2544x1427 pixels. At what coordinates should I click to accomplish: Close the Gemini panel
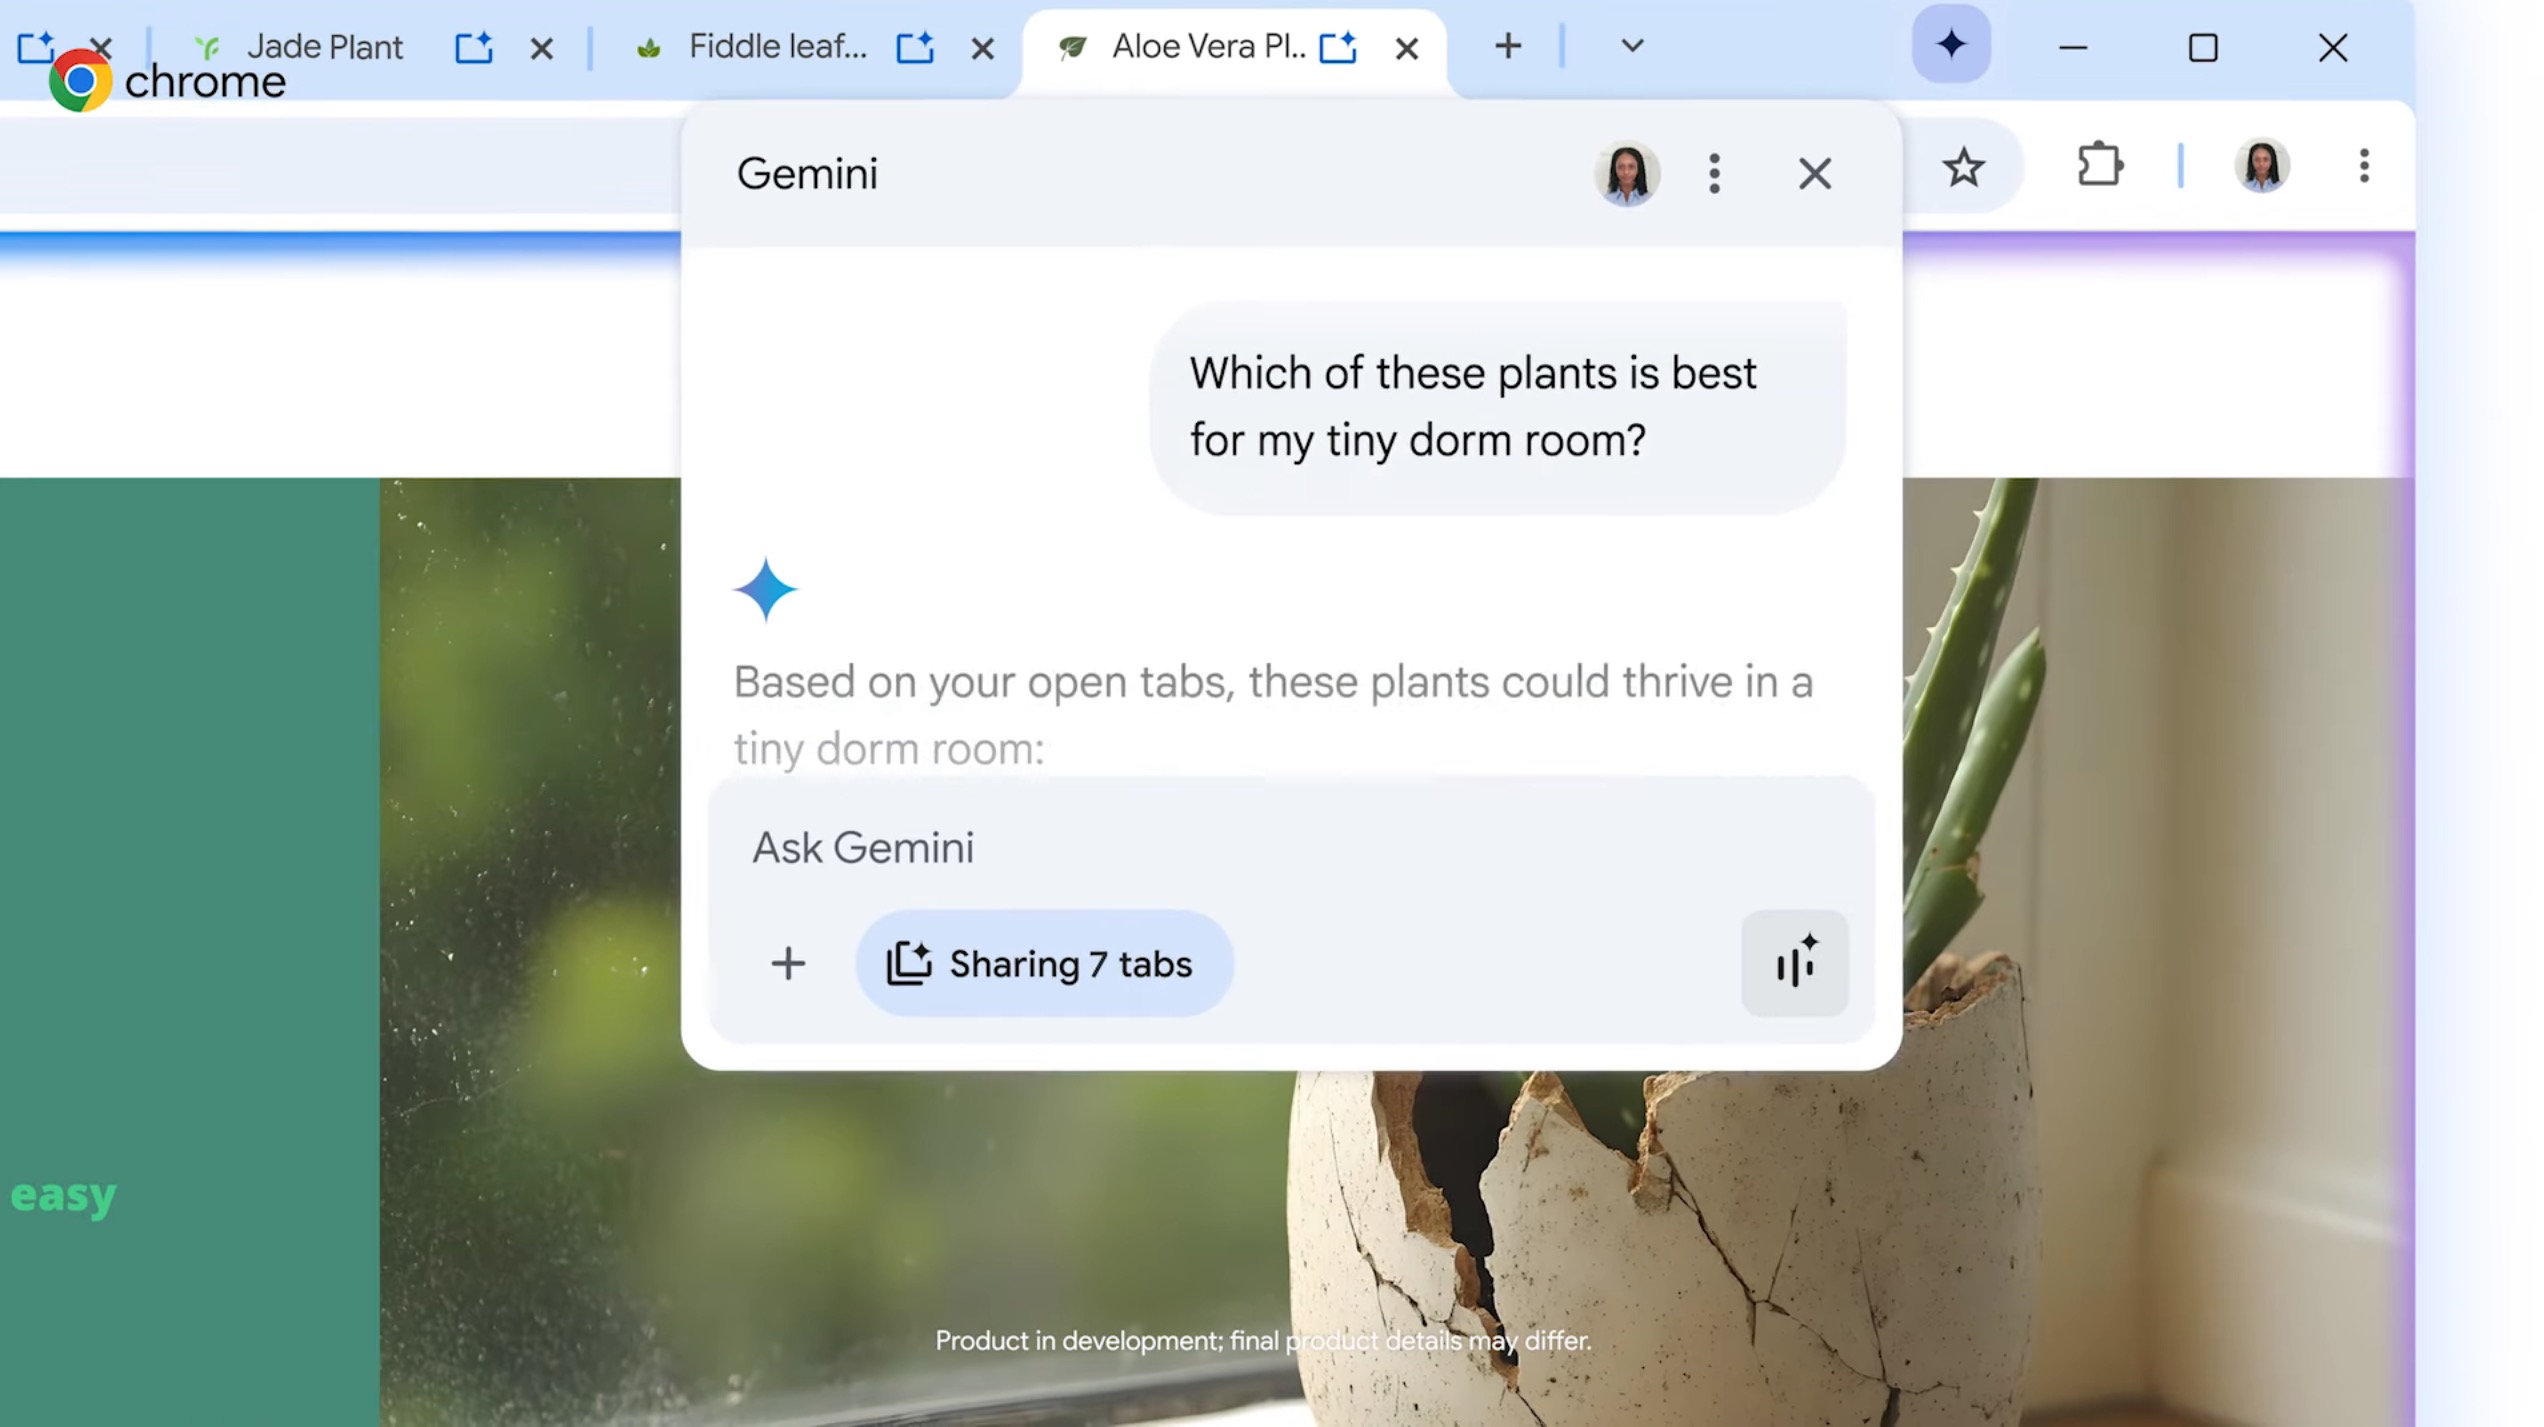(1814, 173)
